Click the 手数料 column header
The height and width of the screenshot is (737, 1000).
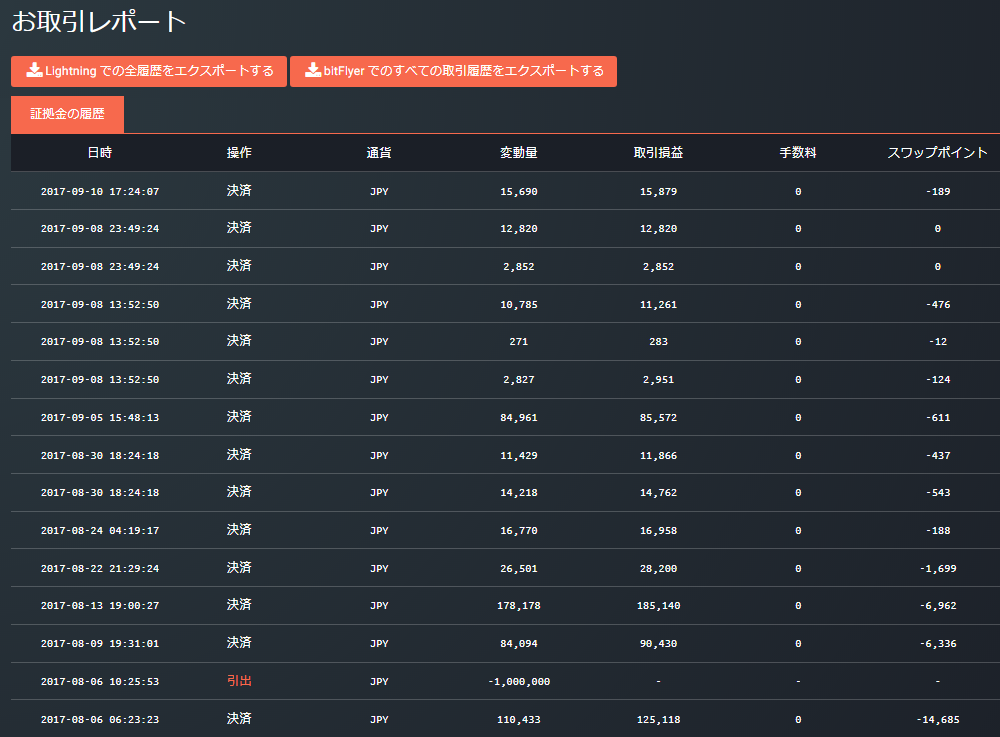coord(798,153)
